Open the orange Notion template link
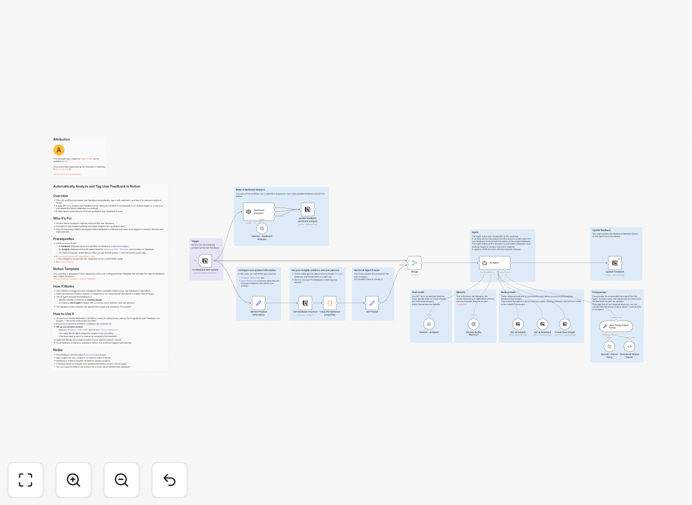Image resolution: width=692 pixels, height=505 pixels. coord(74,279)
